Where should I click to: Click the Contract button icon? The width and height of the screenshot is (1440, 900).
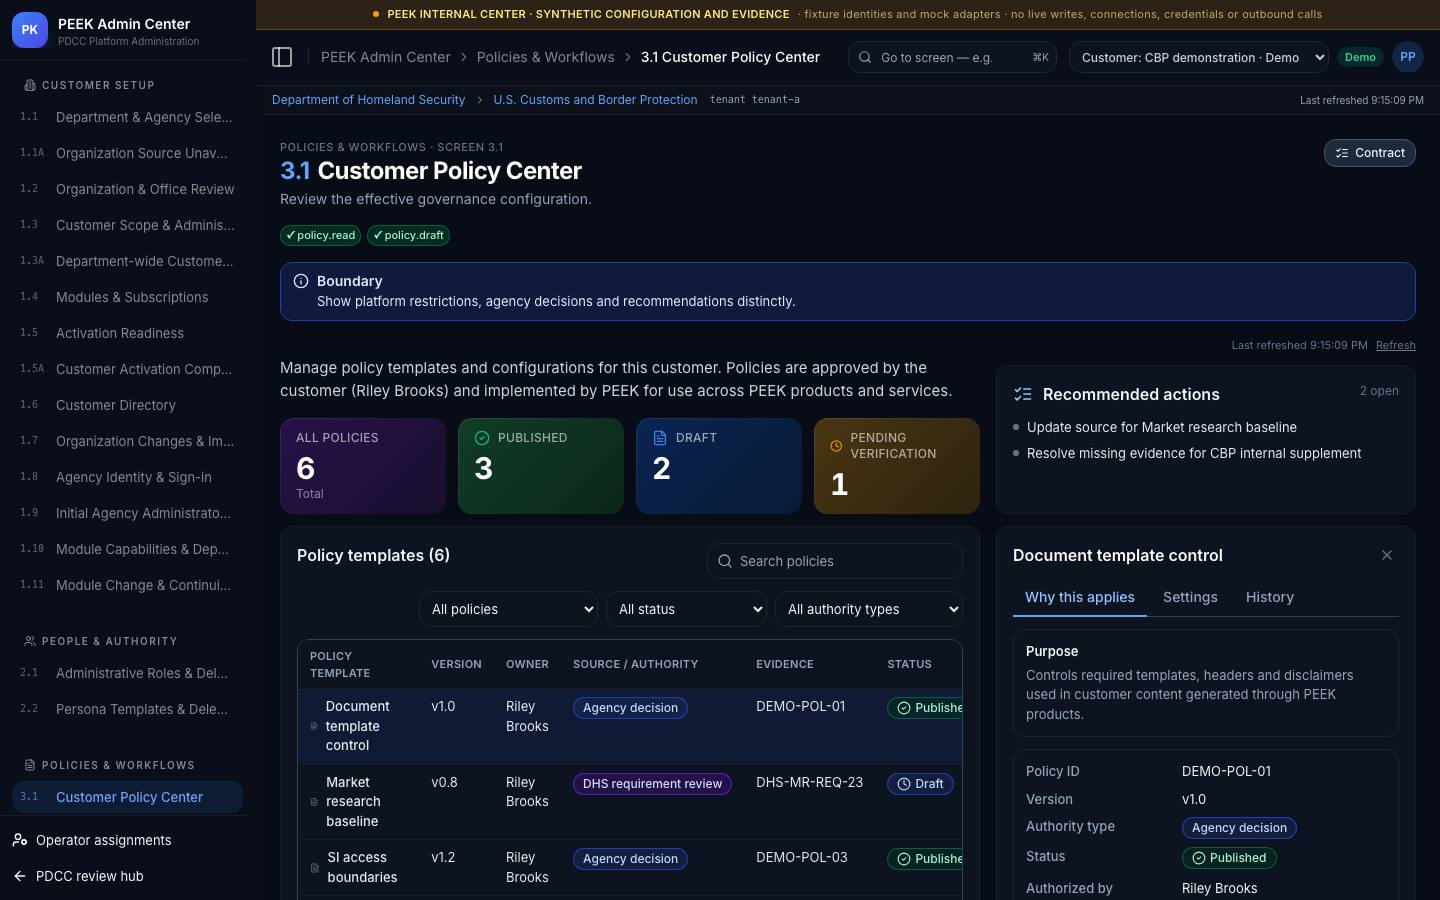click(1342, 153)
